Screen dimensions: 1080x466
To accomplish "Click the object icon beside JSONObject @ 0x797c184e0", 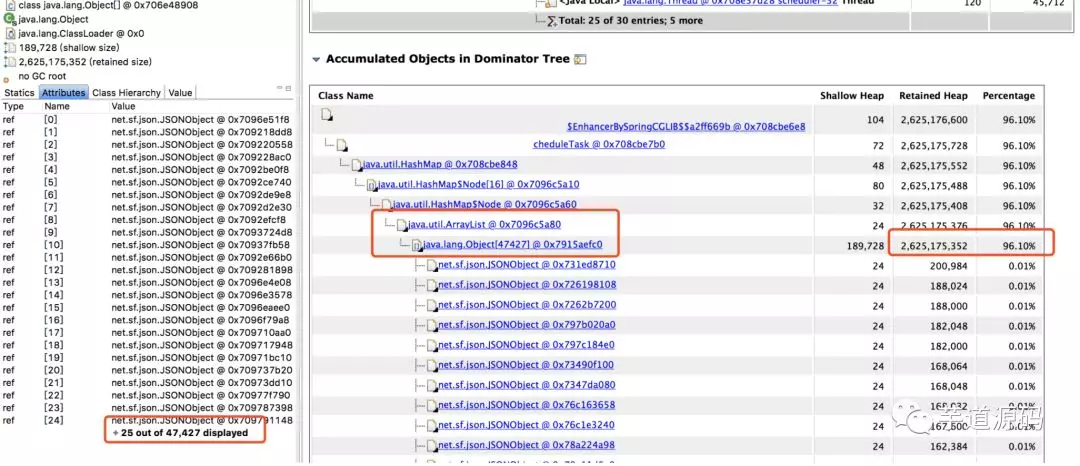I will (x=431, y=345).
